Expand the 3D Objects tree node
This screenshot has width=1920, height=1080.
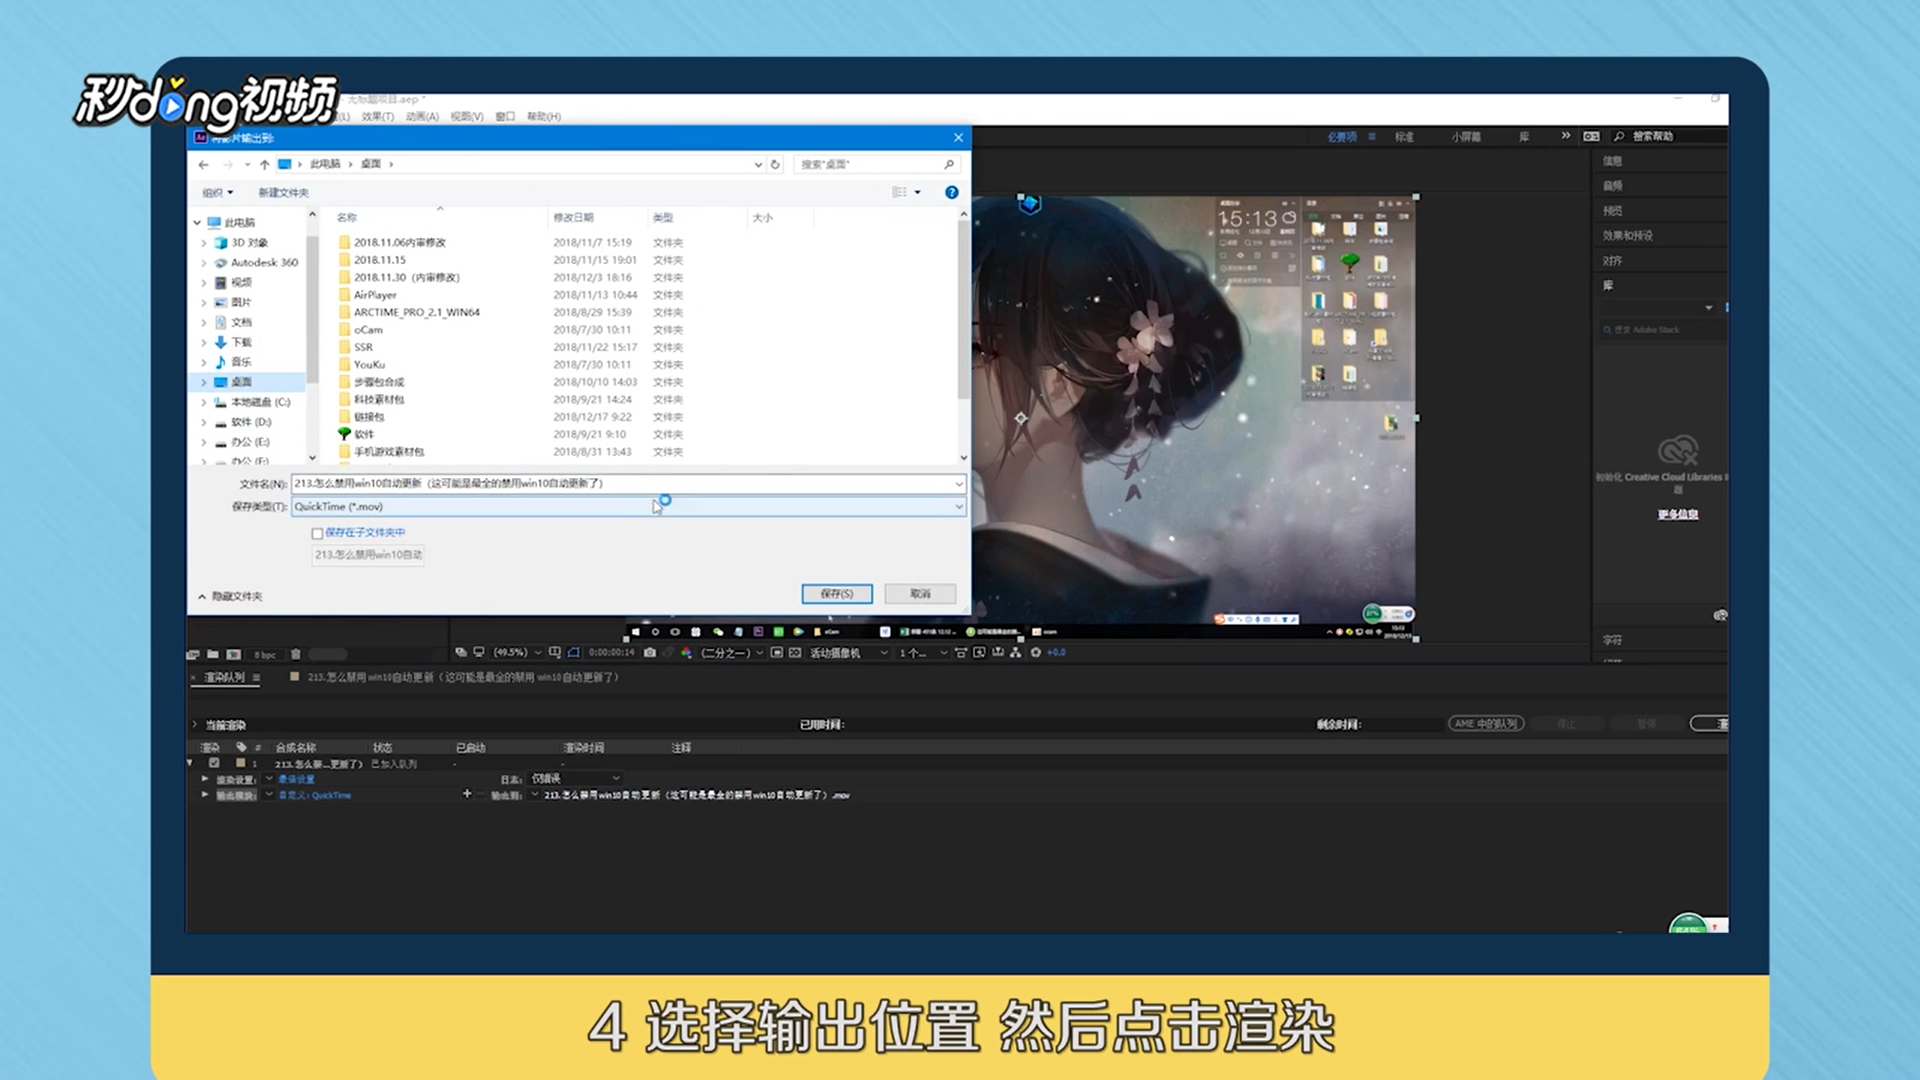(x=204, y=243)
